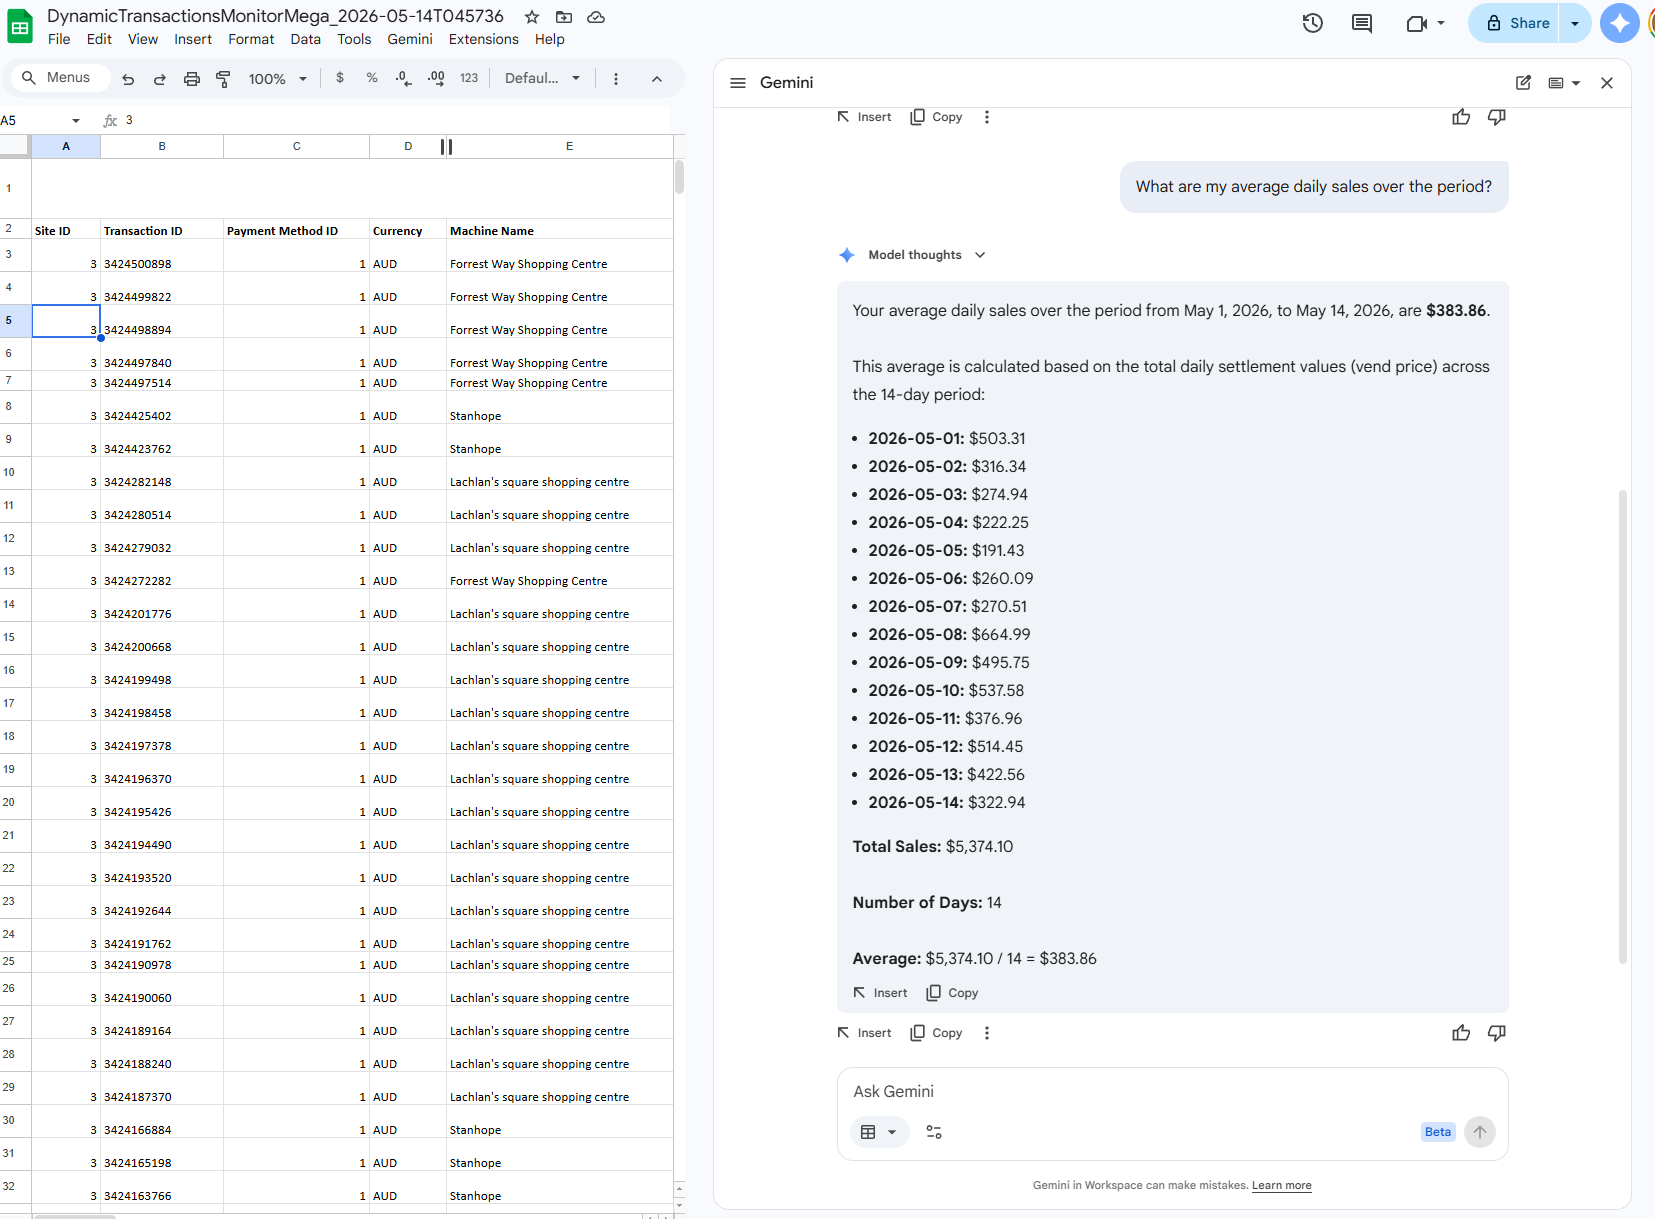The height and width of the screenshot is (1219, 1655).
Task: Give thumbs down to the previous response at top
Action: (1497, 117)
